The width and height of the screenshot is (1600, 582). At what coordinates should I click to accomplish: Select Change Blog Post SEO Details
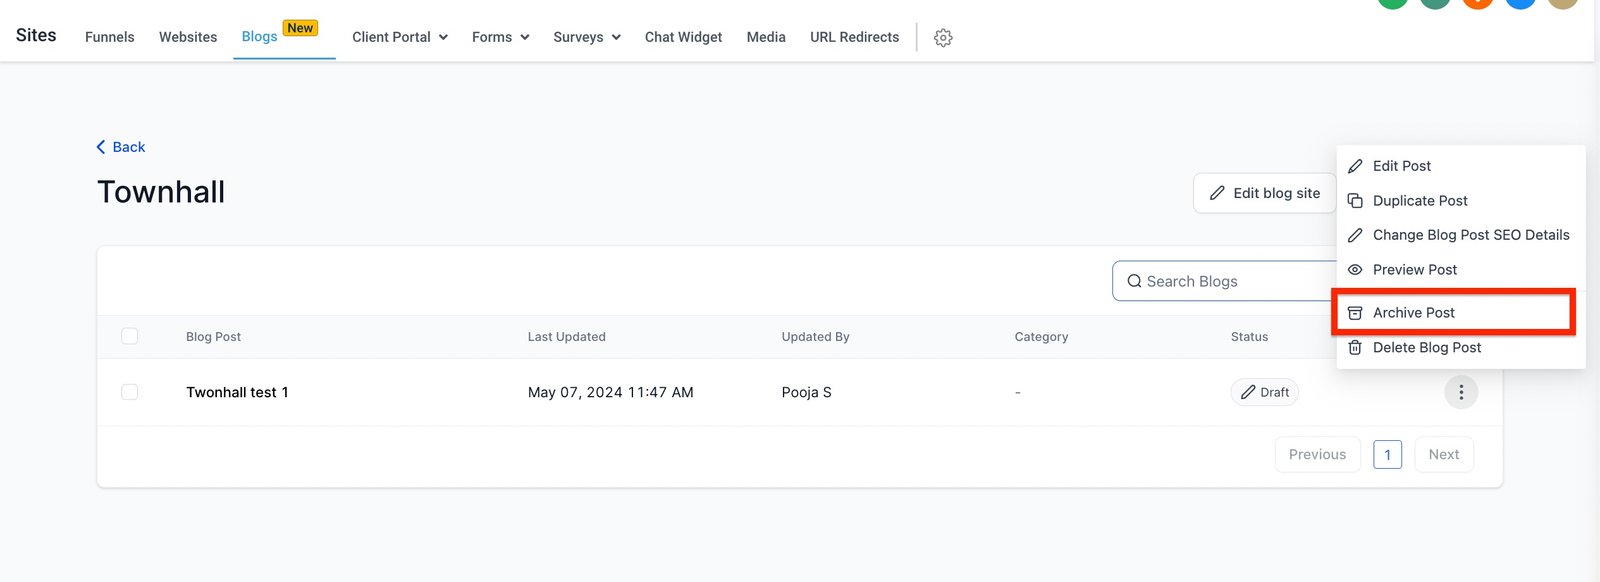point(1470,235)
